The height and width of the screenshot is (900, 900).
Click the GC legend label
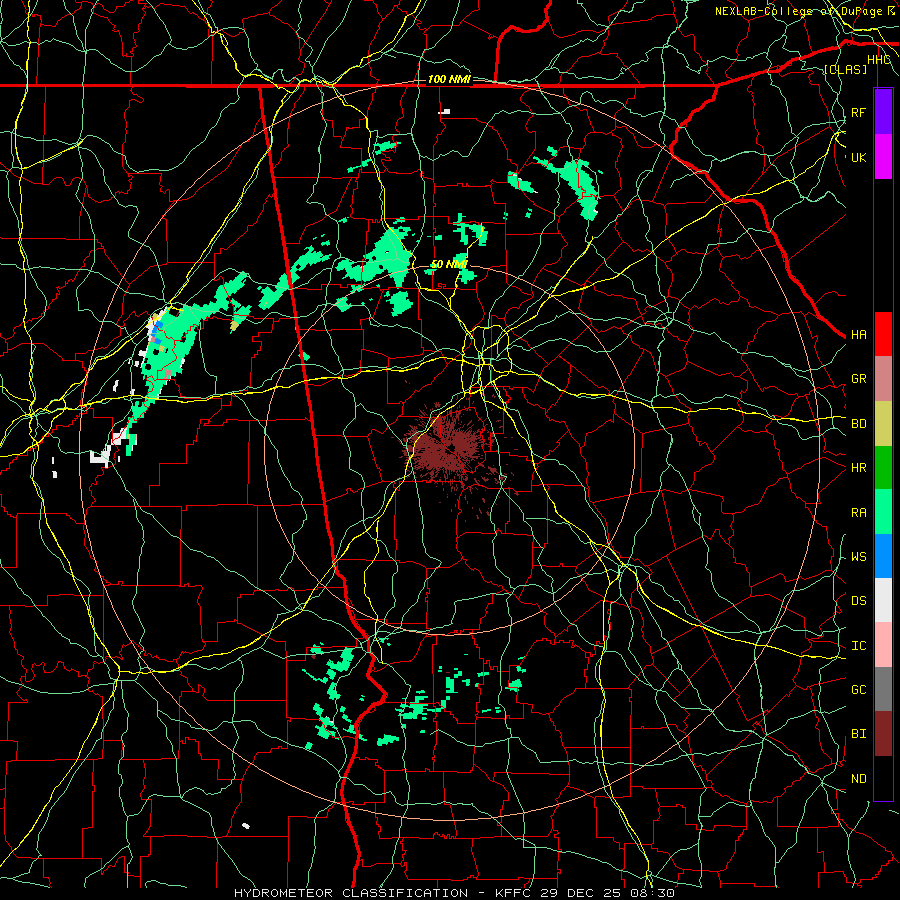[x=859, y=690]
